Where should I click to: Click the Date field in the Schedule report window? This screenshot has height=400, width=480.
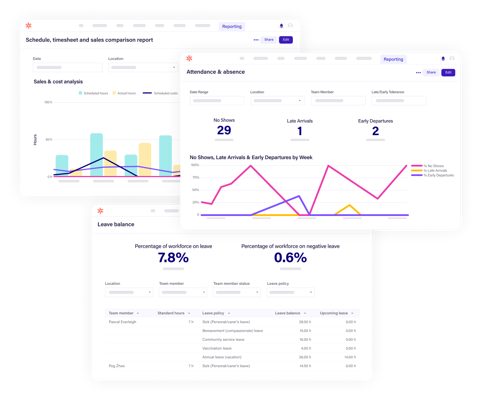[67, 67]
